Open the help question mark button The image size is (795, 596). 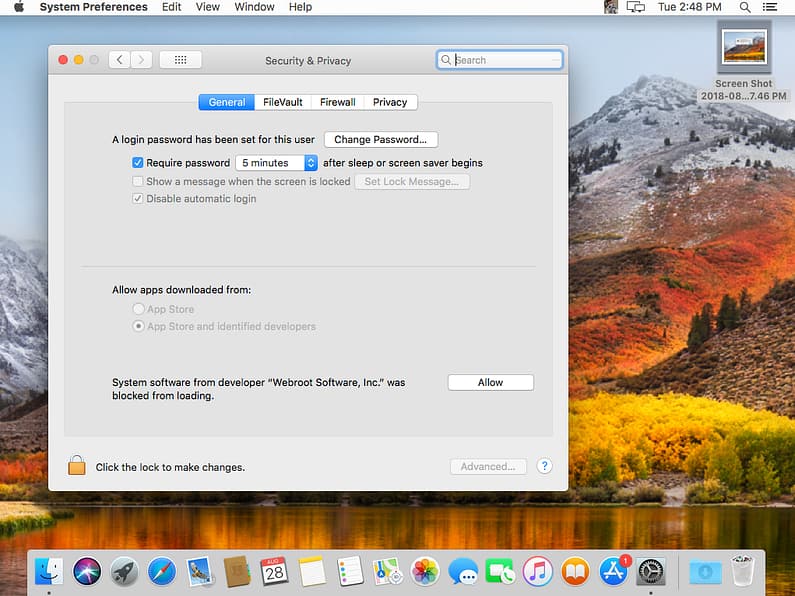click(544, 466)
